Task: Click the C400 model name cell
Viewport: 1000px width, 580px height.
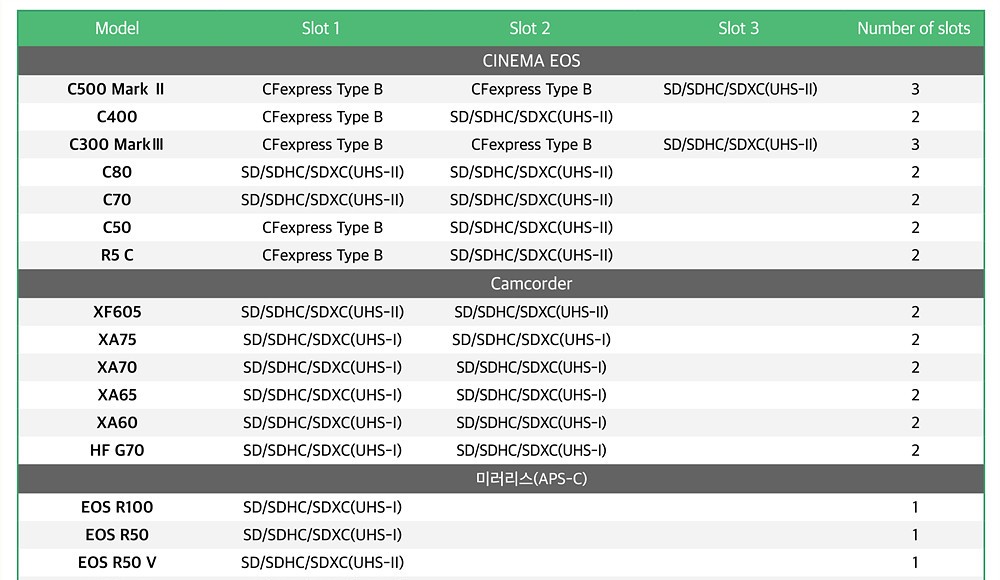Action: pyautogui.click(x=117, y=117)
